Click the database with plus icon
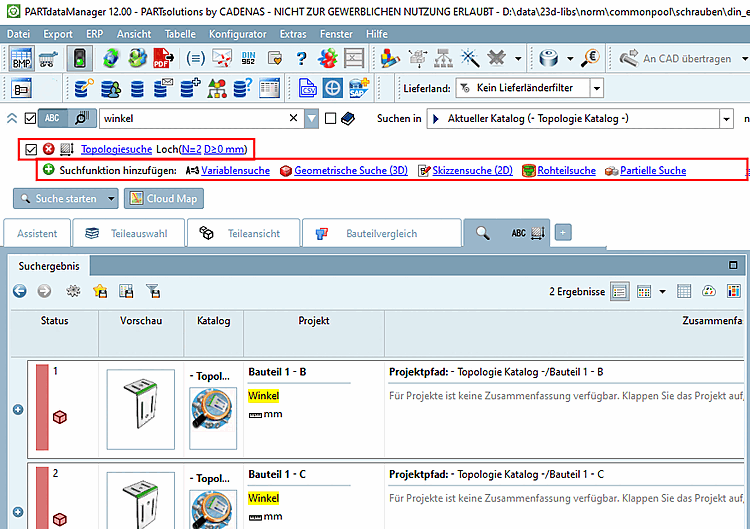 [190, 88]
